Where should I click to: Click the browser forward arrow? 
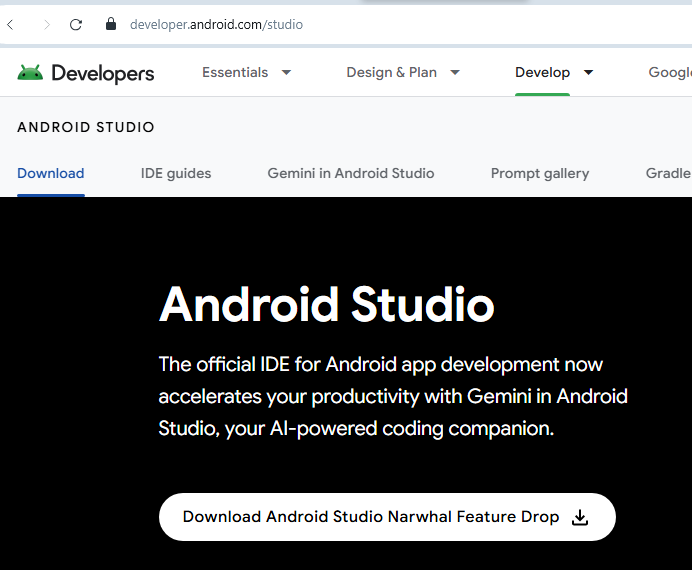tap(46, 25)
